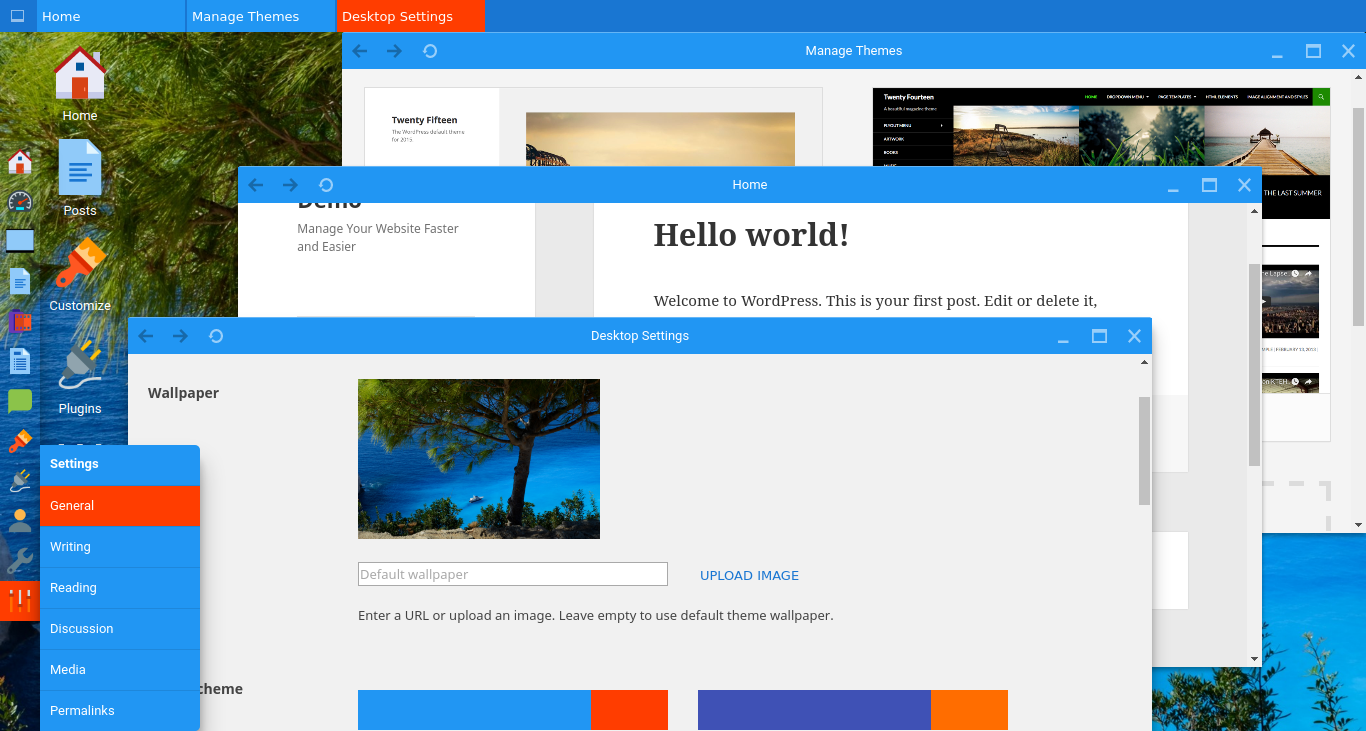Click the scroll-down arrow in Home window

coord(1255,659)
